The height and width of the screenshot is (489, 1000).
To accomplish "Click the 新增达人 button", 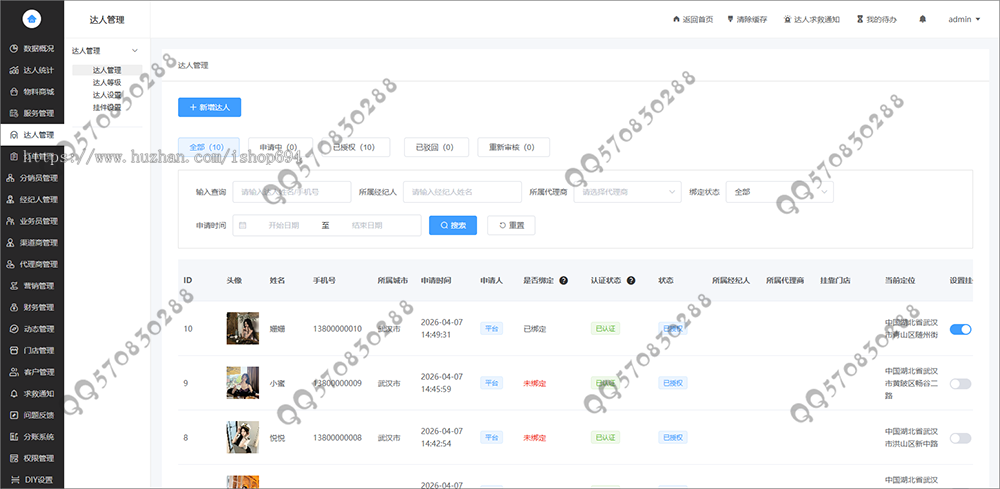I will (x=209, y=108).
